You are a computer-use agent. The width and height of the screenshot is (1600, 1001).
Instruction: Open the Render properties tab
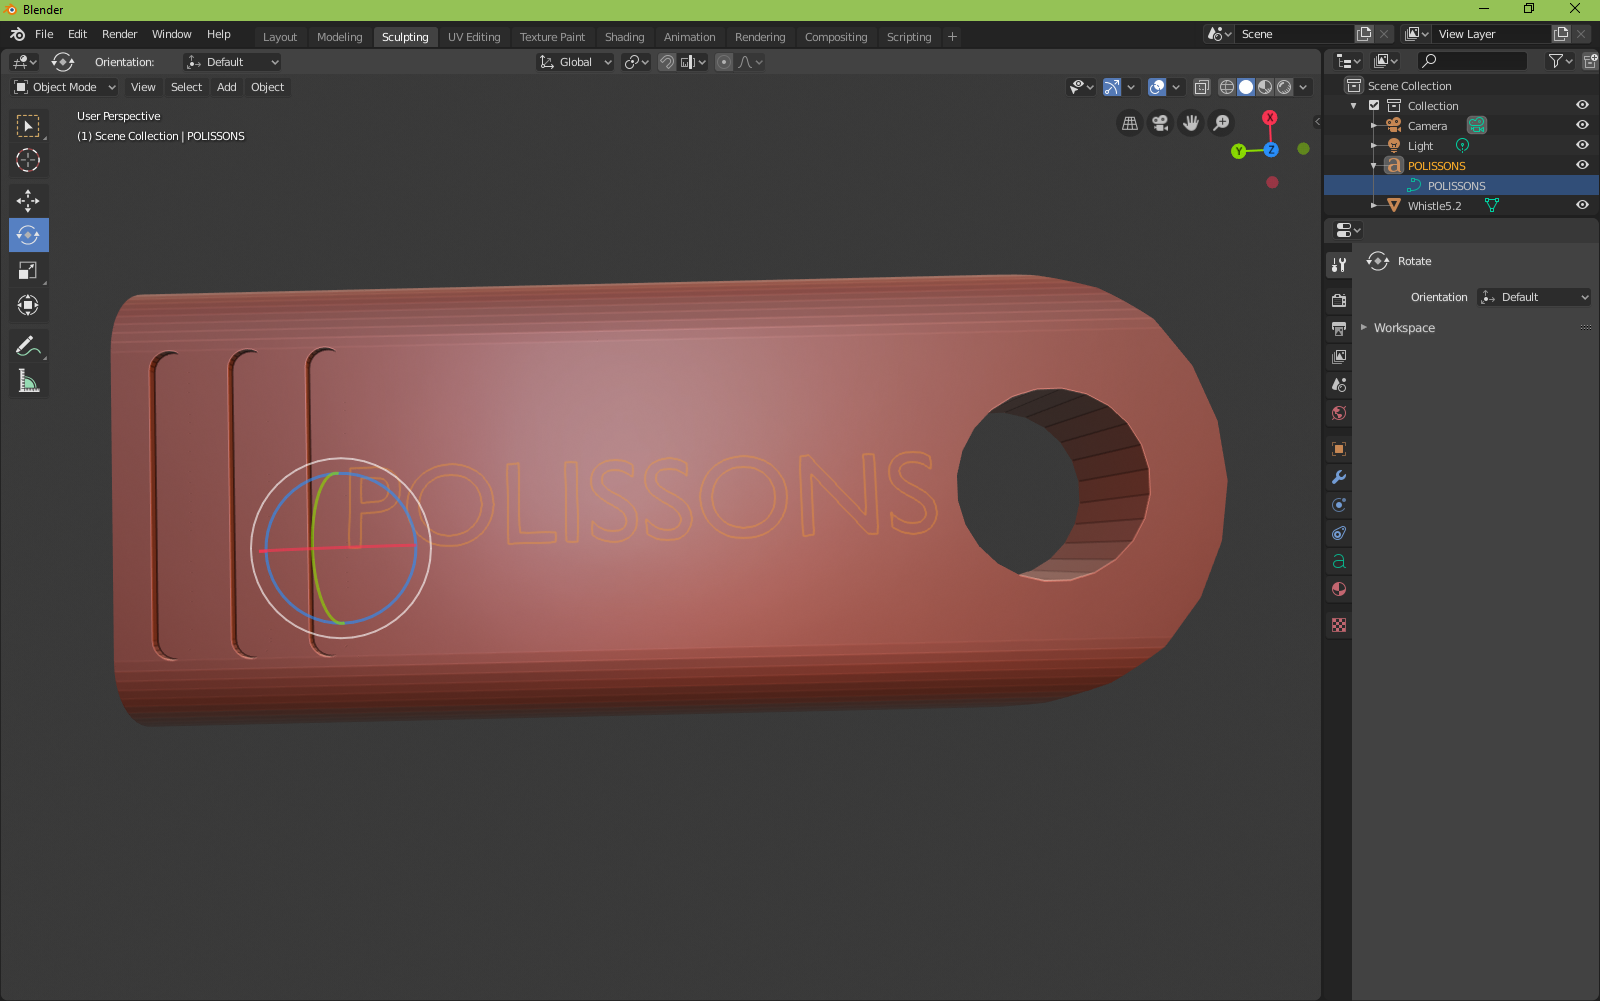point(1339,300)
